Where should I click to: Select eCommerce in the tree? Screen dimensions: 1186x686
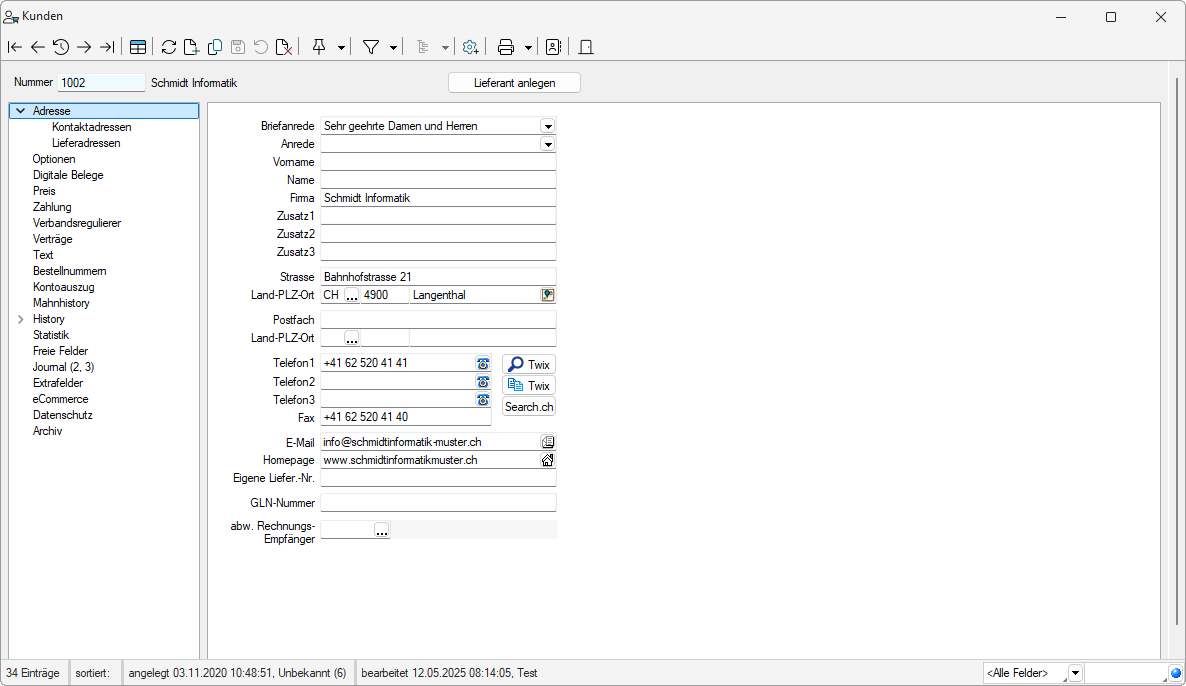61,399
